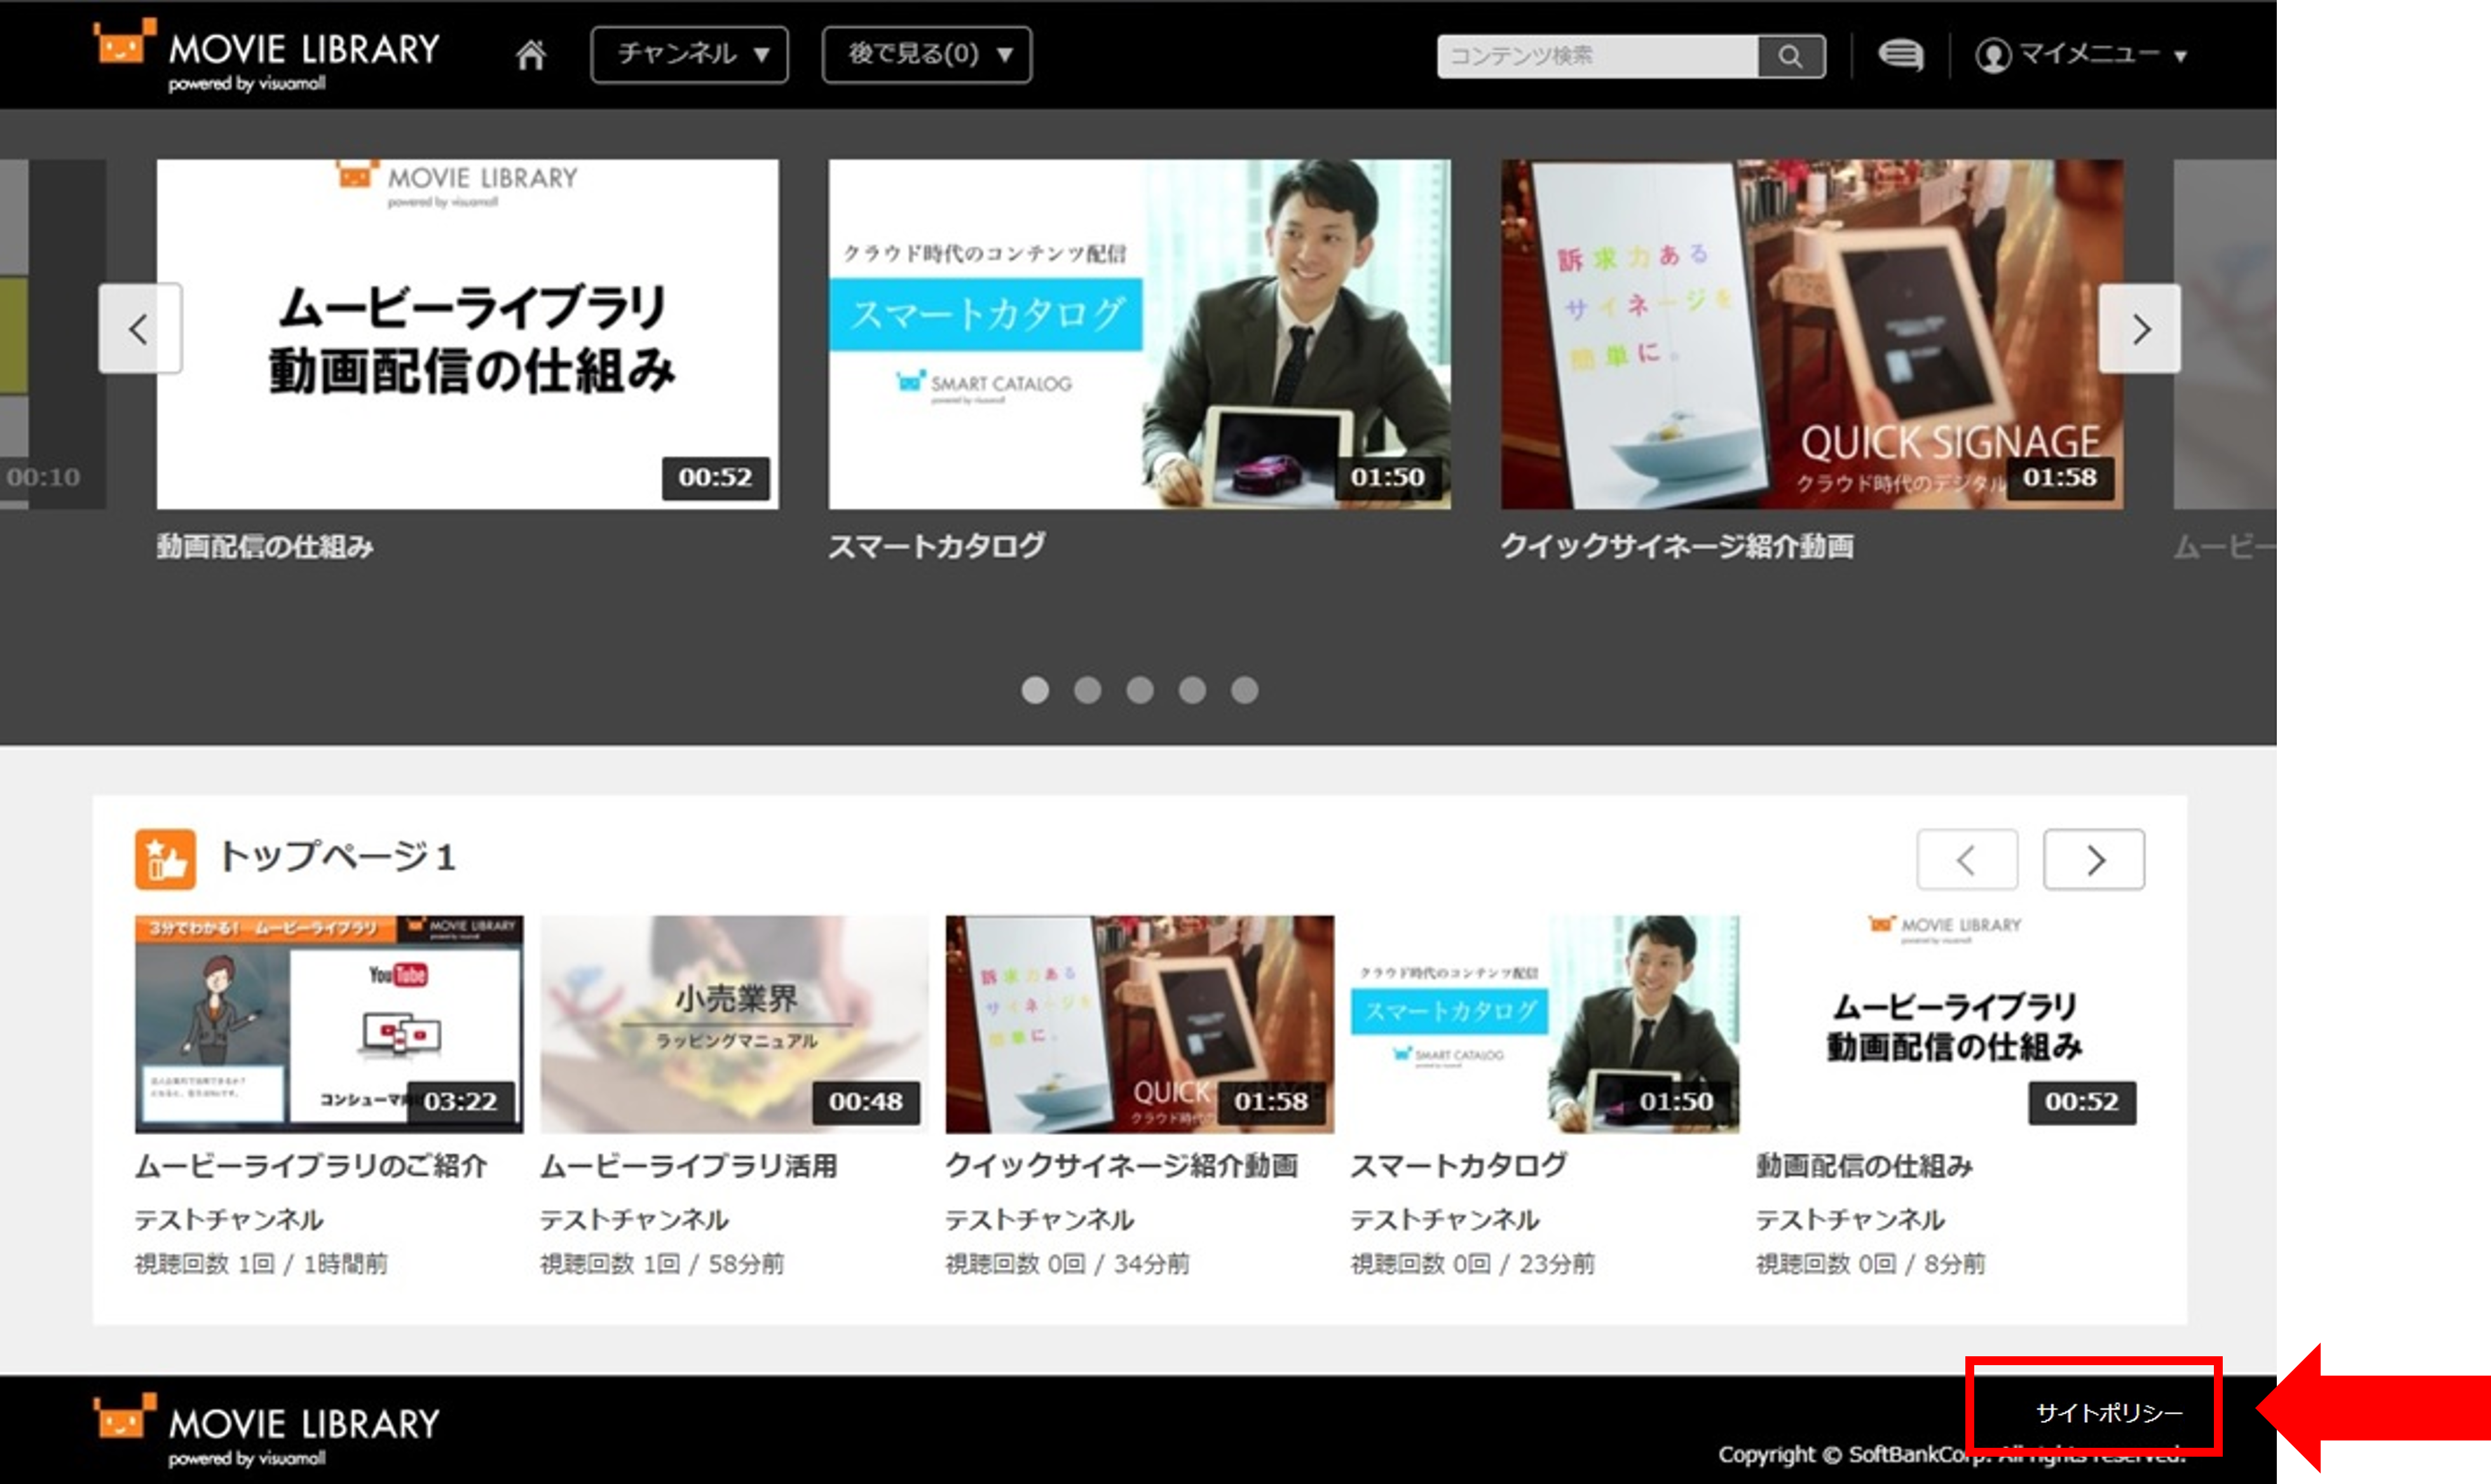Expand the チャンネル dropdown
This screenshot has height=1484, width=2491.
tap(689, 55)
